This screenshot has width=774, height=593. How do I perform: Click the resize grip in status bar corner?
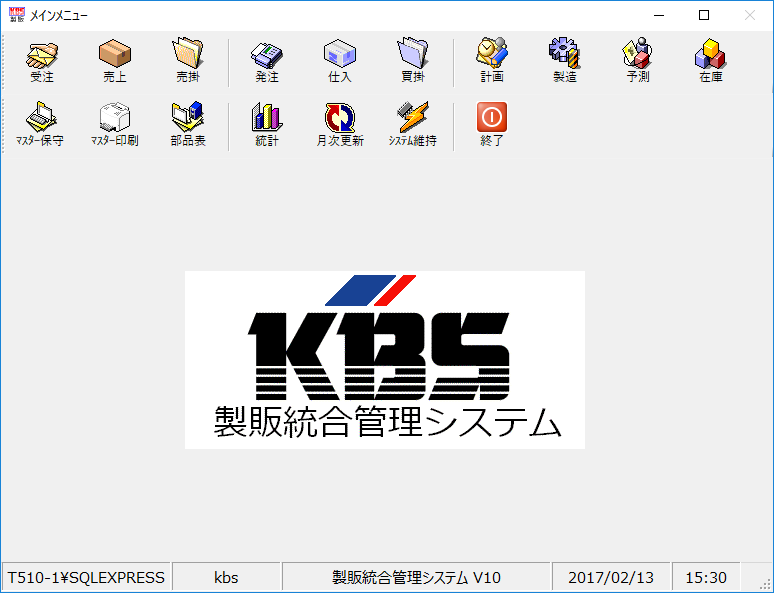tap(765, 584)
